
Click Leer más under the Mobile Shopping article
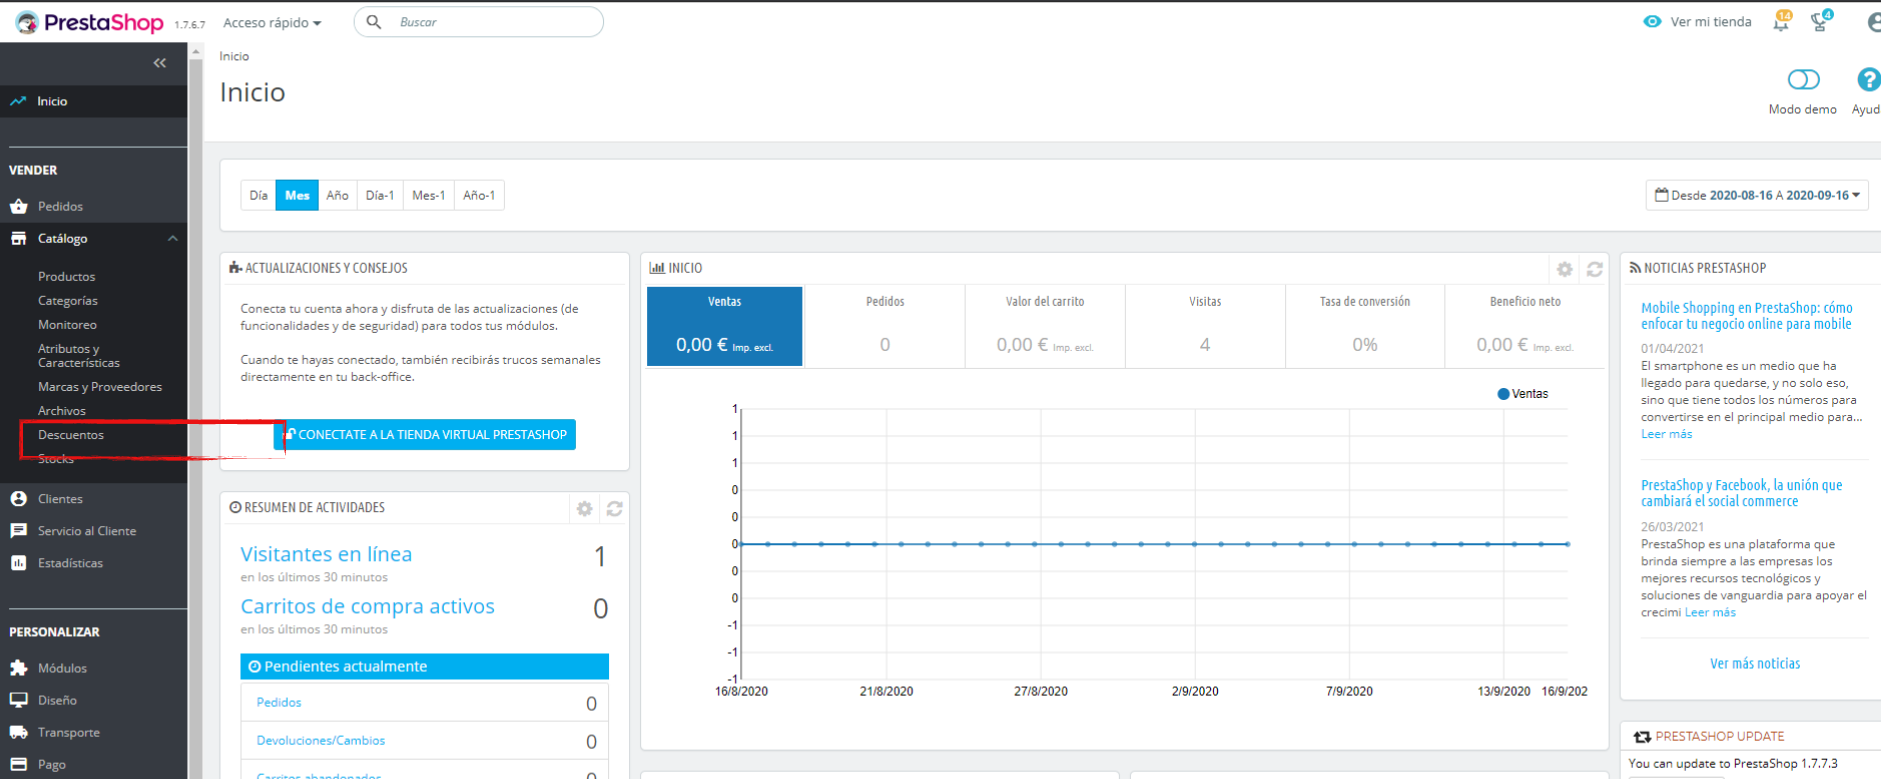1666,434
